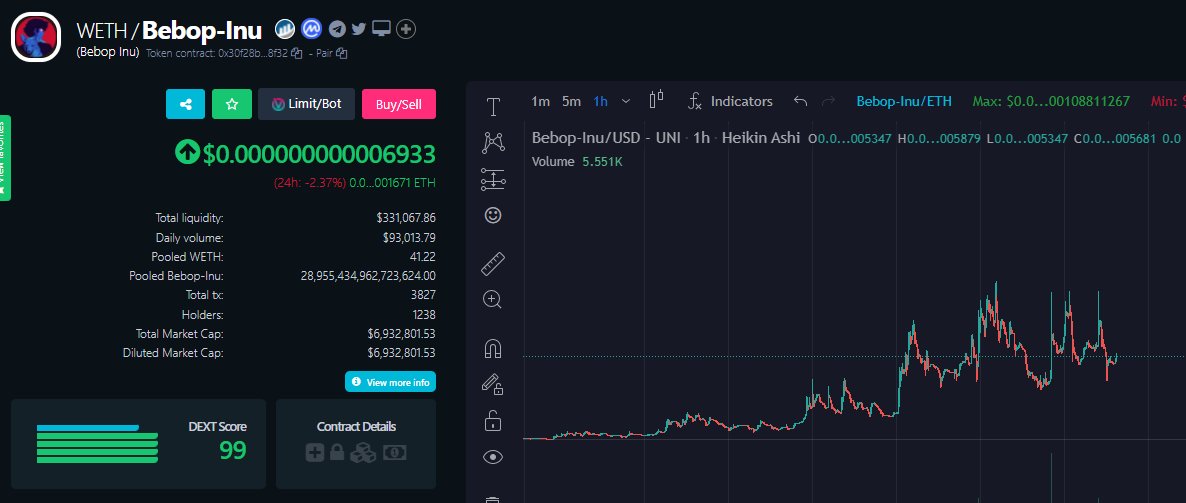Open the Telegram link icon
This screenshot has width=1186, height=503.
[337, 29]
